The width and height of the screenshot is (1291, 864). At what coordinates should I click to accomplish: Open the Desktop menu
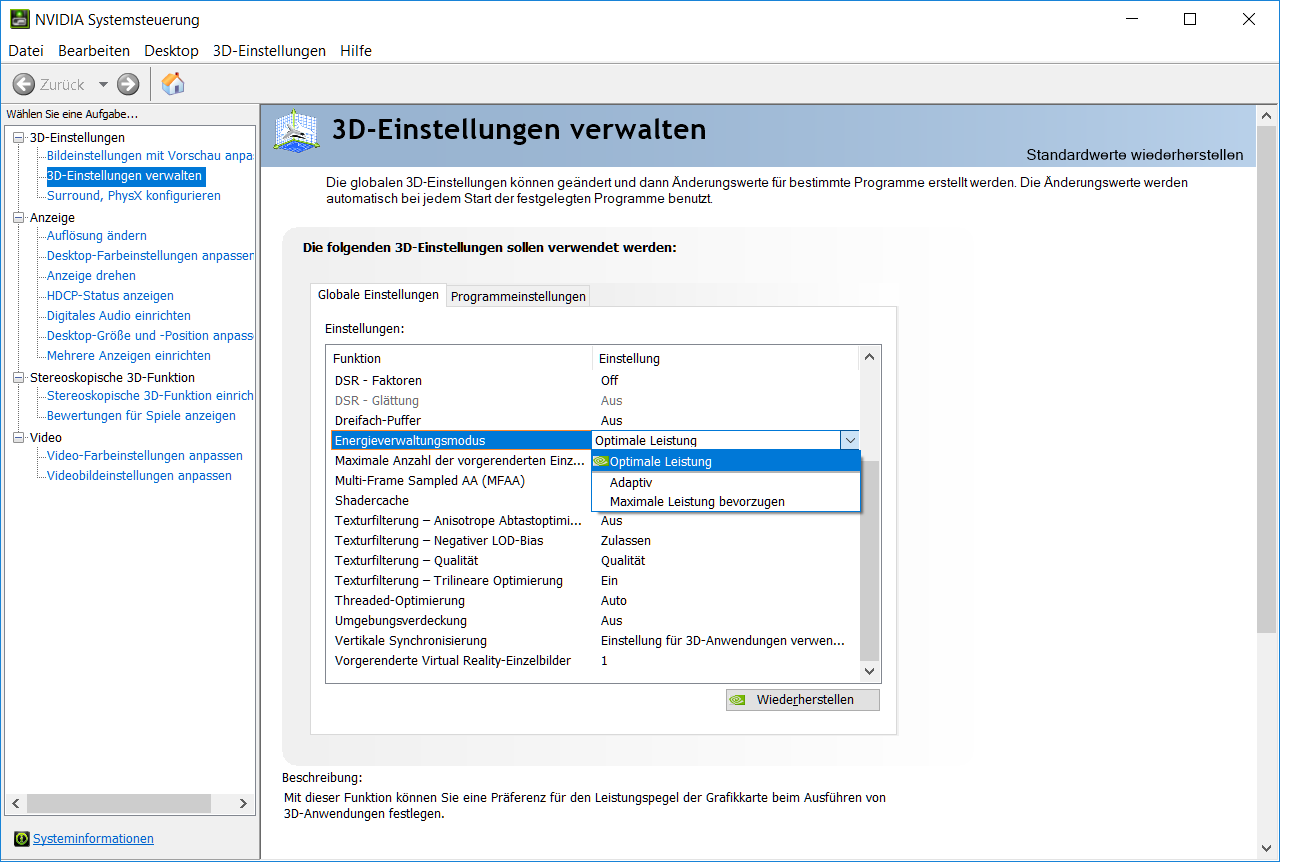pos(171,50)
